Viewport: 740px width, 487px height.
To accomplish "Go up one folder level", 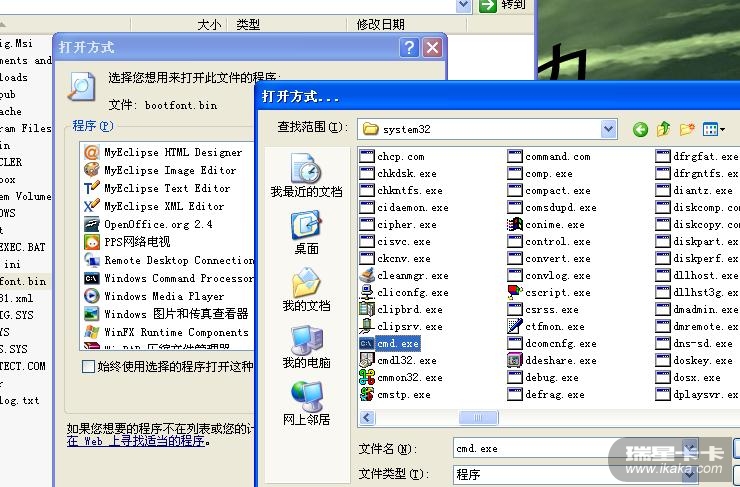I will (x=664, y=129).
